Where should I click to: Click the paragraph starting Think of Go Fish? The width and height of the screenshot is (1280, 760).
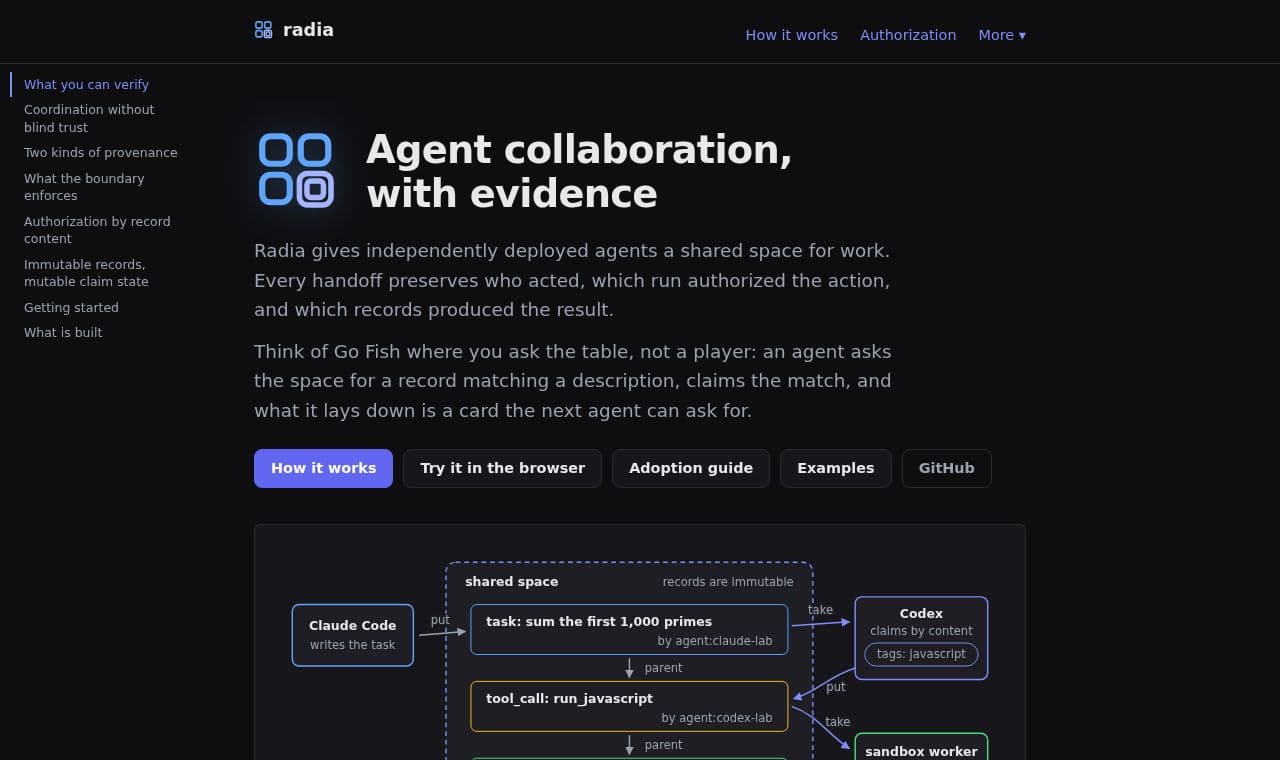tap(573, 381)
